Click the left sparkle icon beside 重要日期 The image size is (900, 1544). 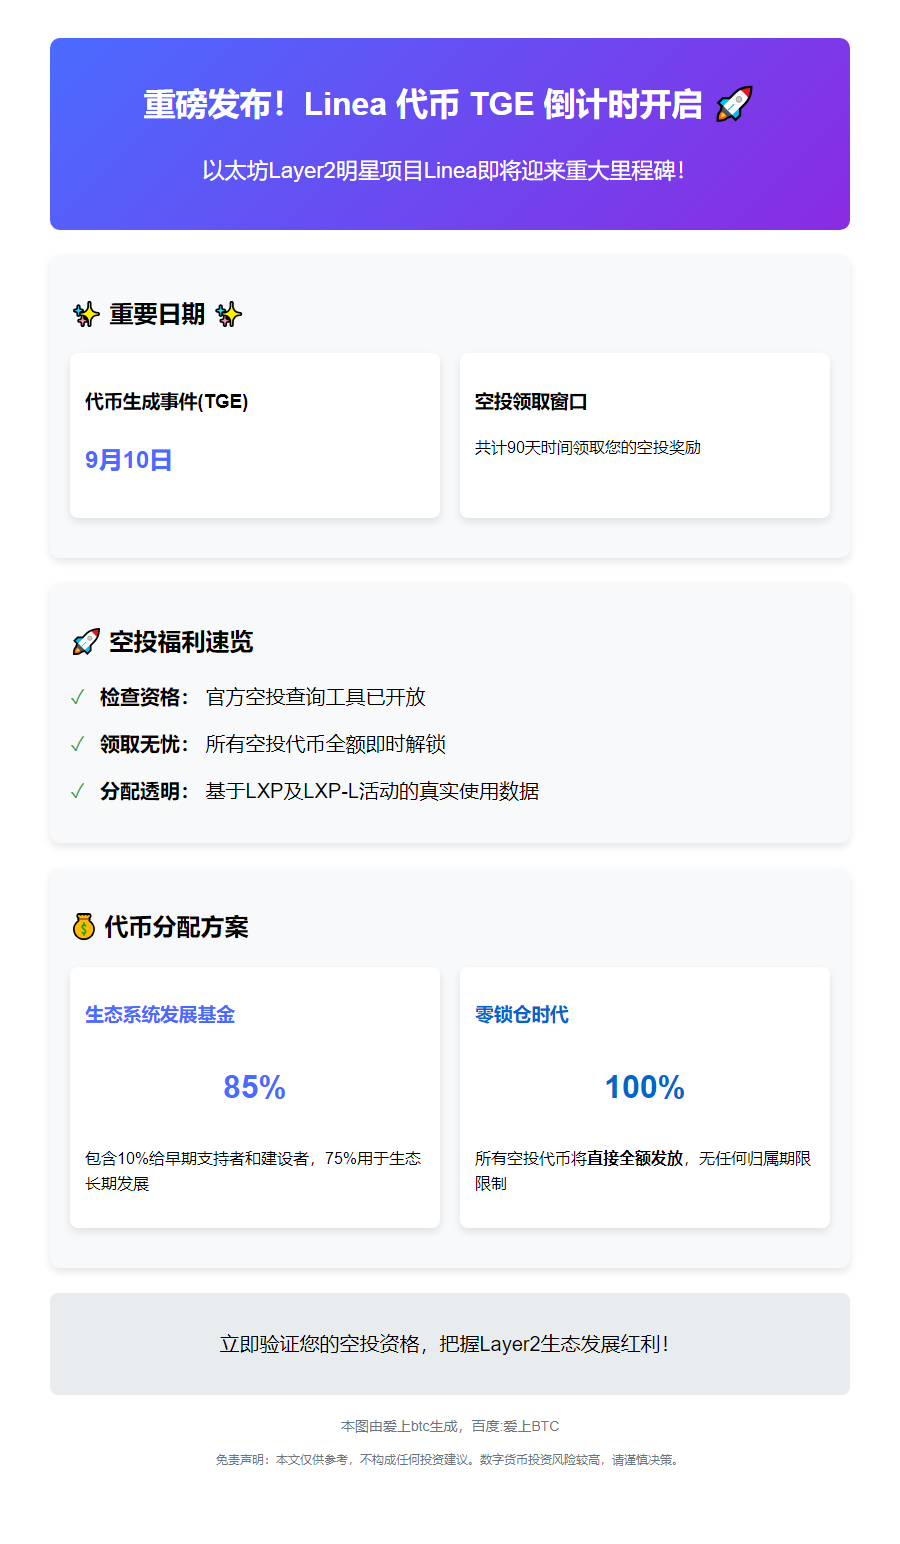point(85,313)
